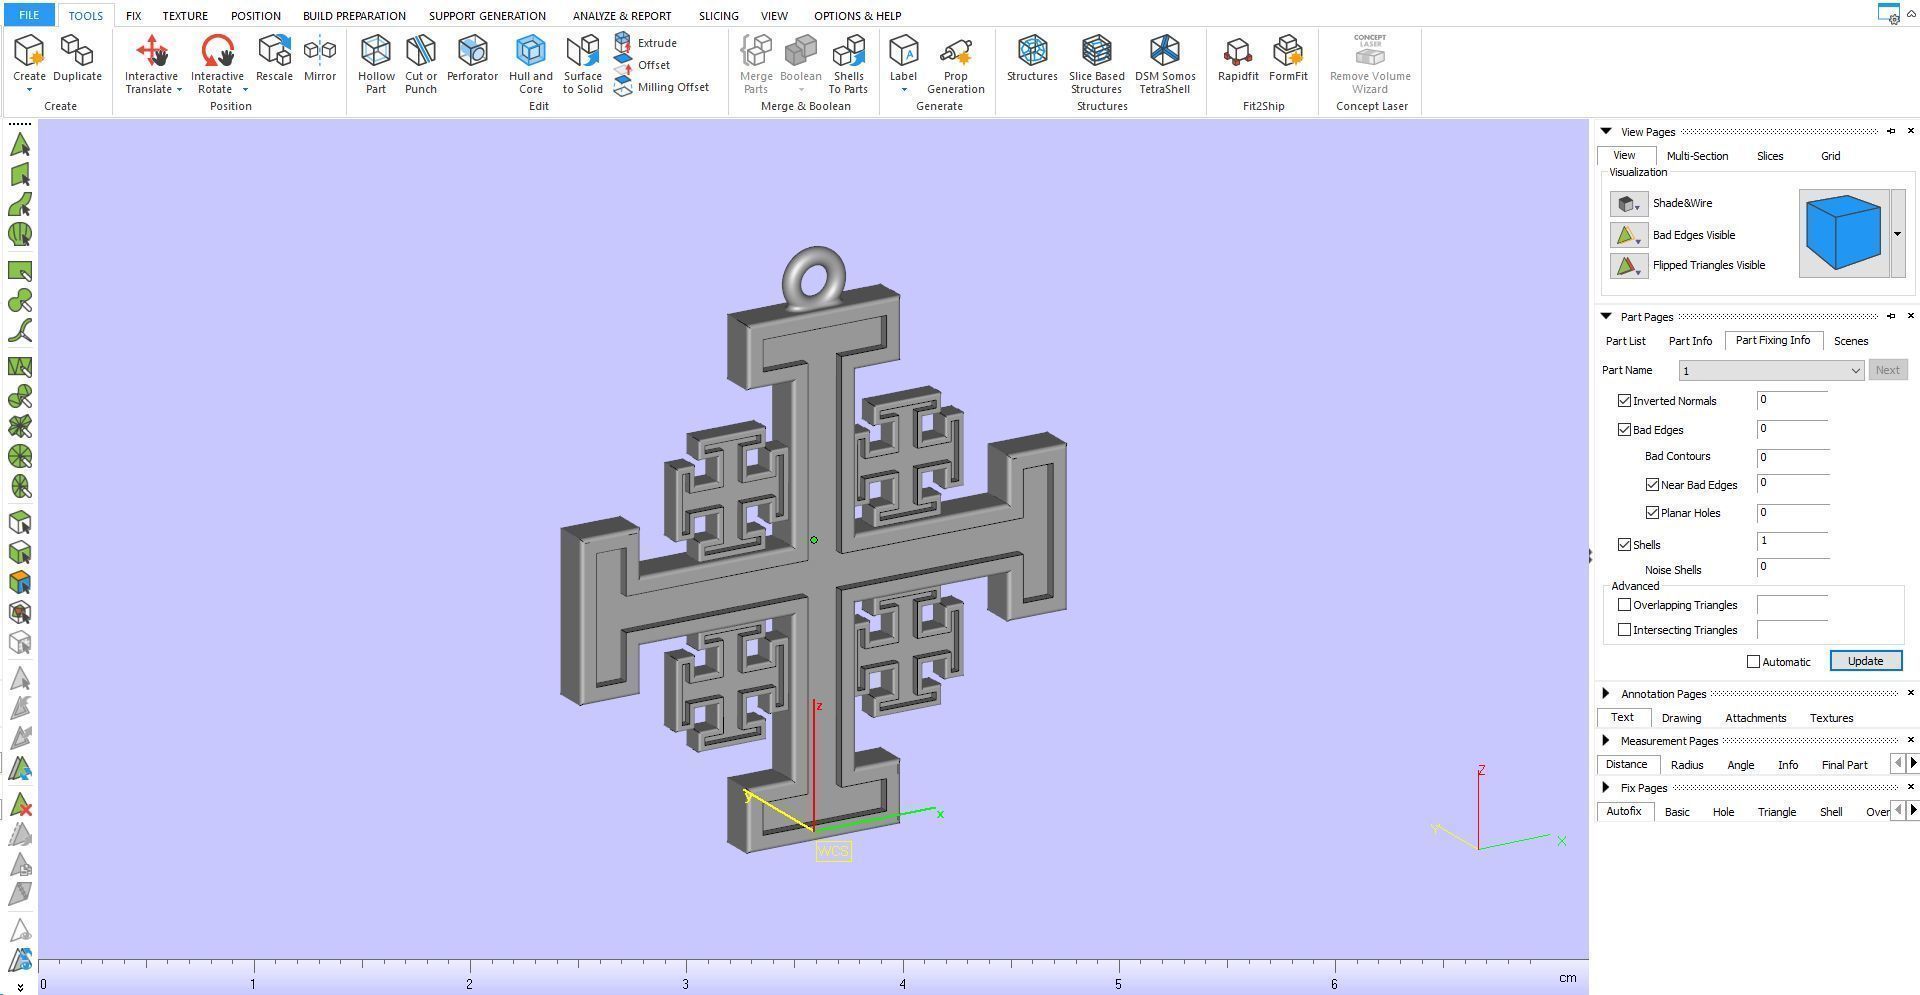
Task: Click the Offset tool
Action: pyautogui.click(x=643, y=65)
